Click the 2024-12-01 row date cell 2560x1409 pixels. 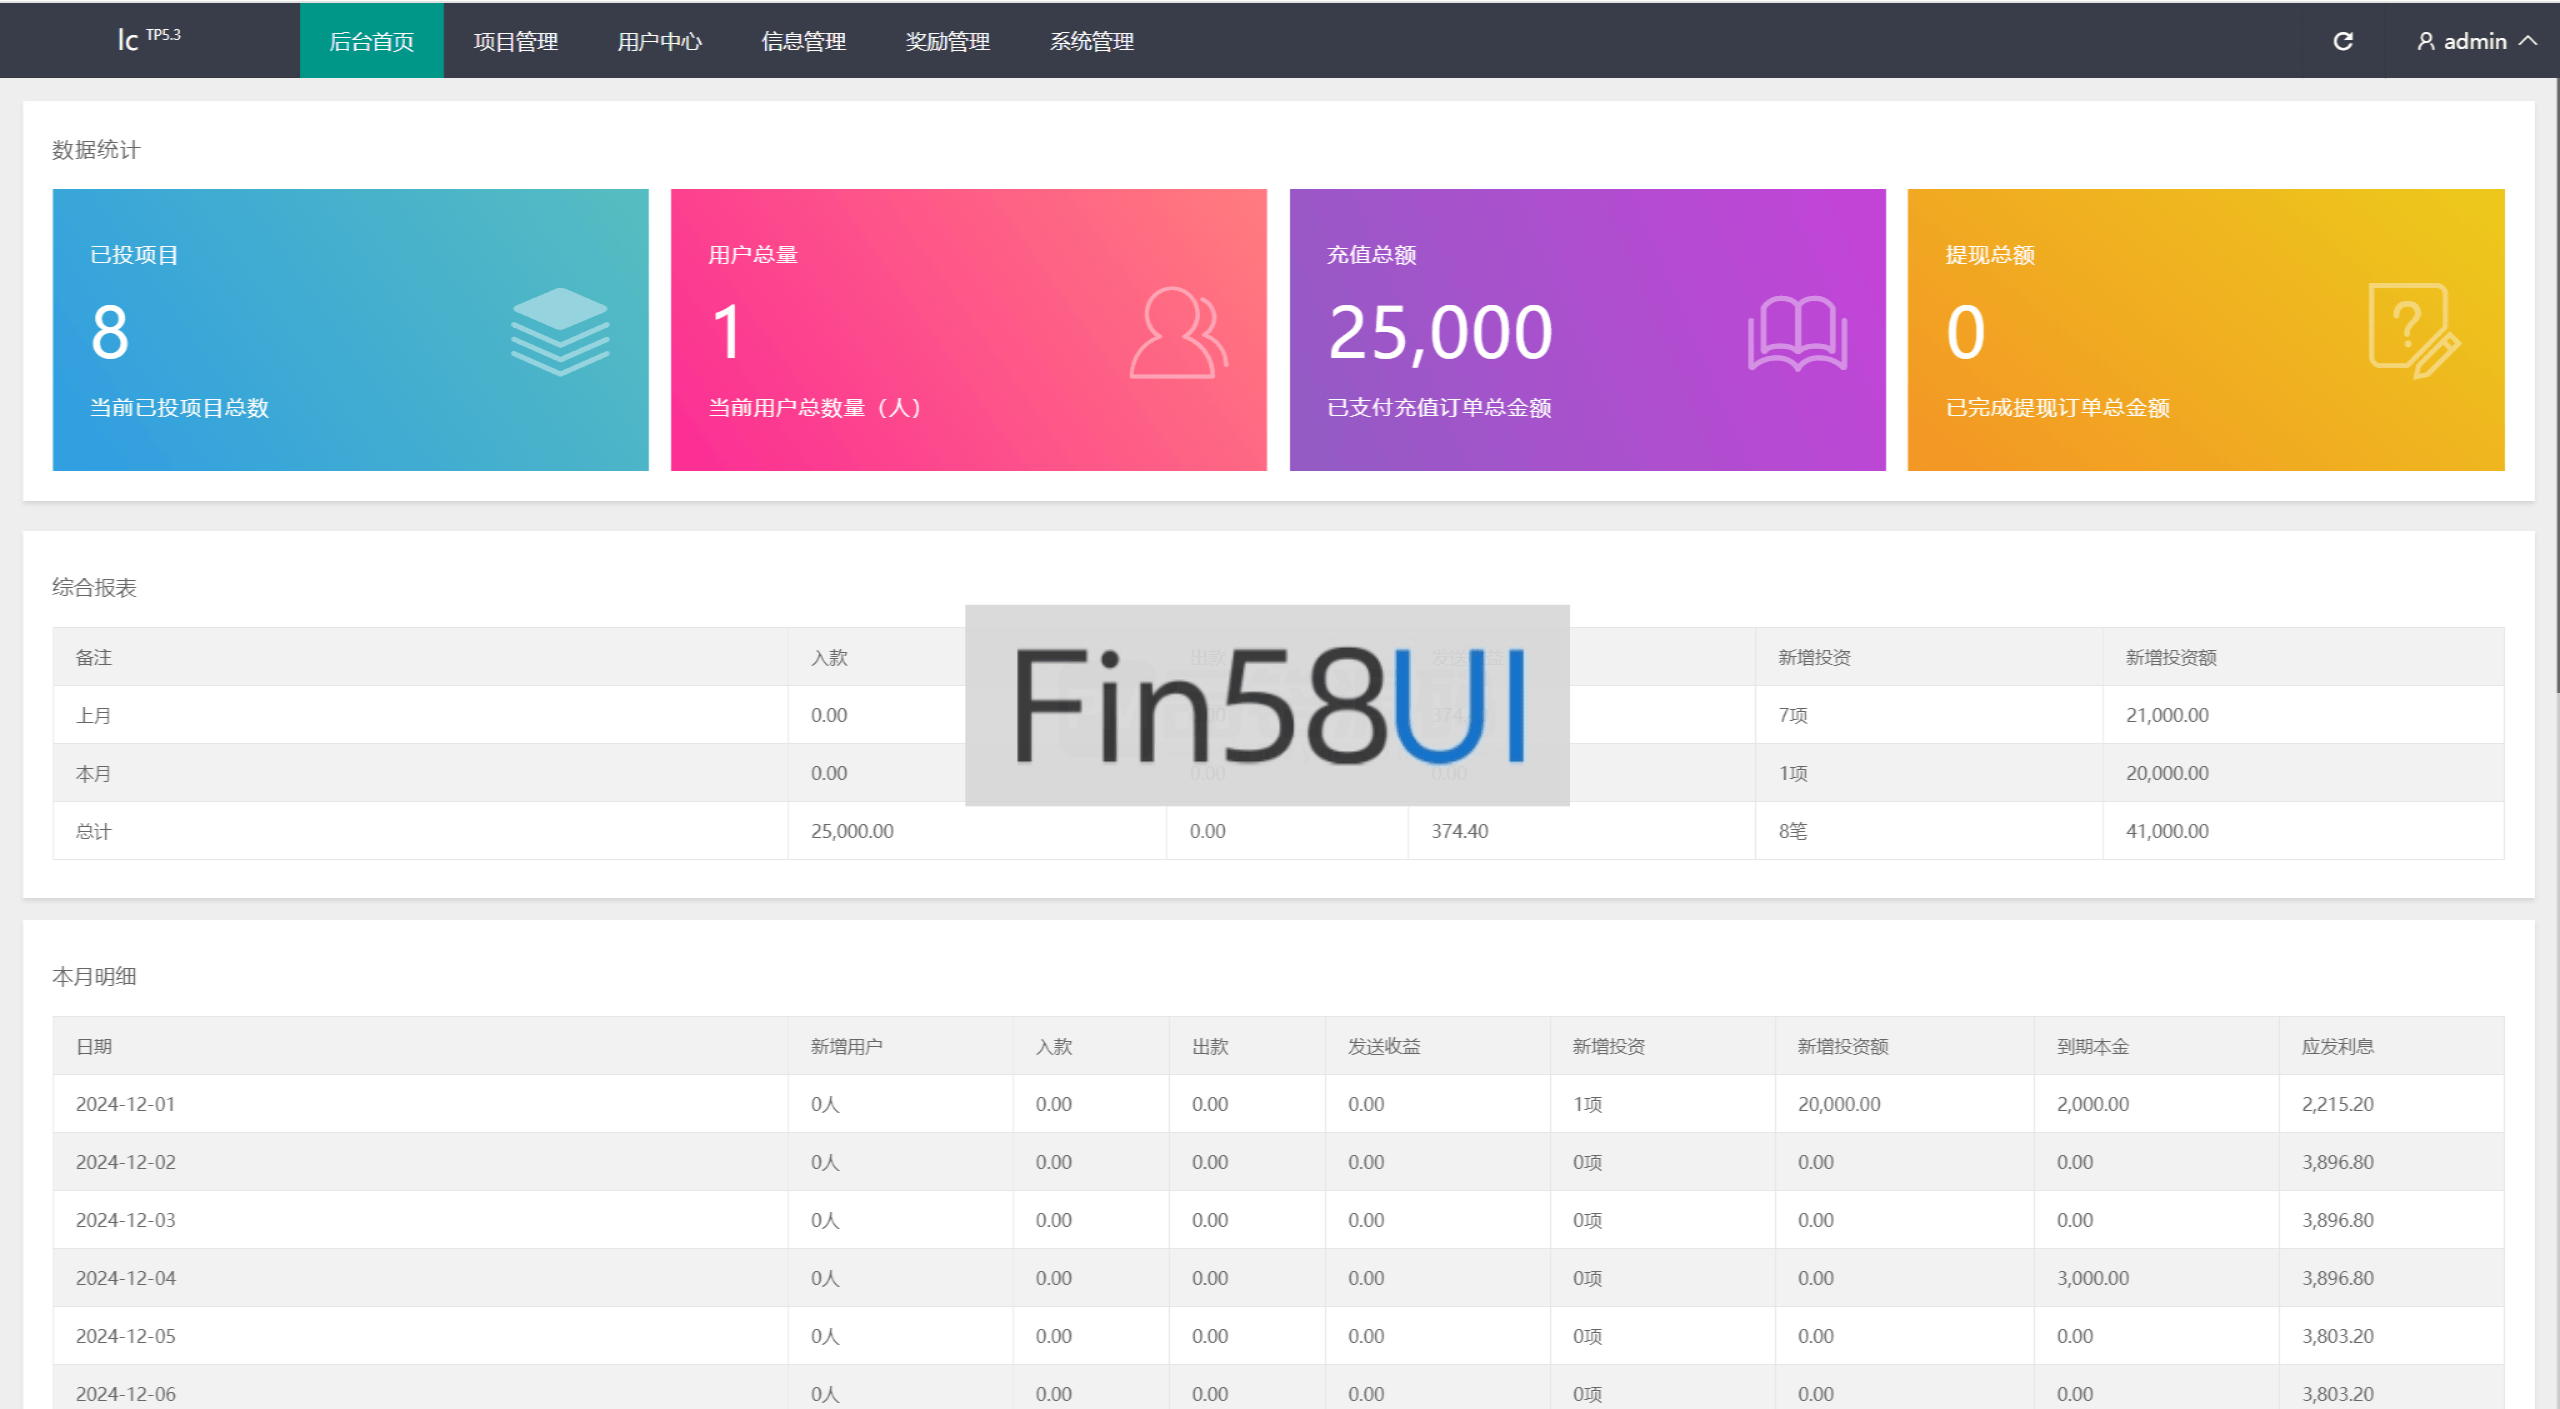coord(126,1104)
